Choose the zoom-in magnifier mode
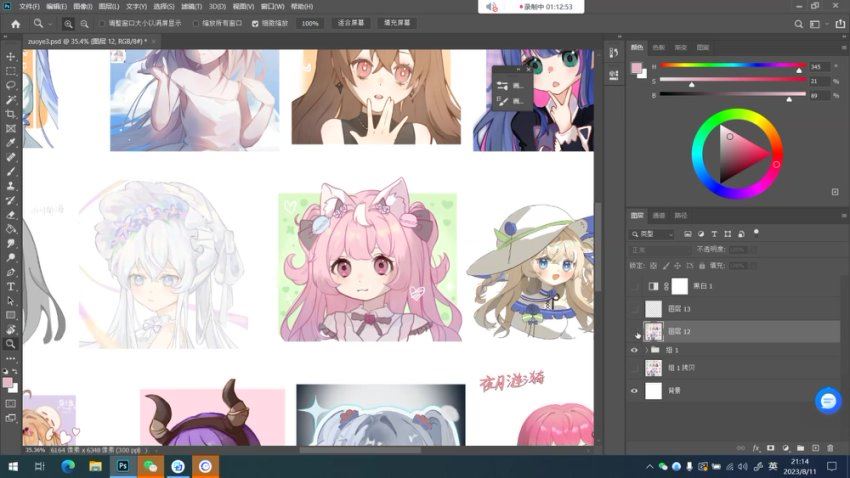The image size is (850, 478). pyautogui.click(x=68, y=24)
